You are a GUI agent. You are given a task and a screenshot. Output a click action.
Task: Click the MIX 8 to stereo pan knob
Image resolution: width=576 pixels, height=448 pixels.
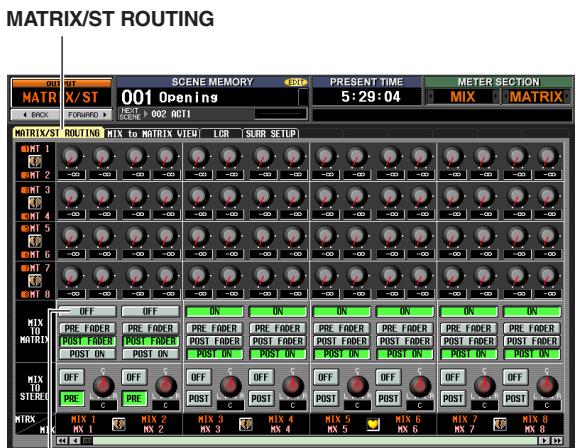(x=547, y=385)
